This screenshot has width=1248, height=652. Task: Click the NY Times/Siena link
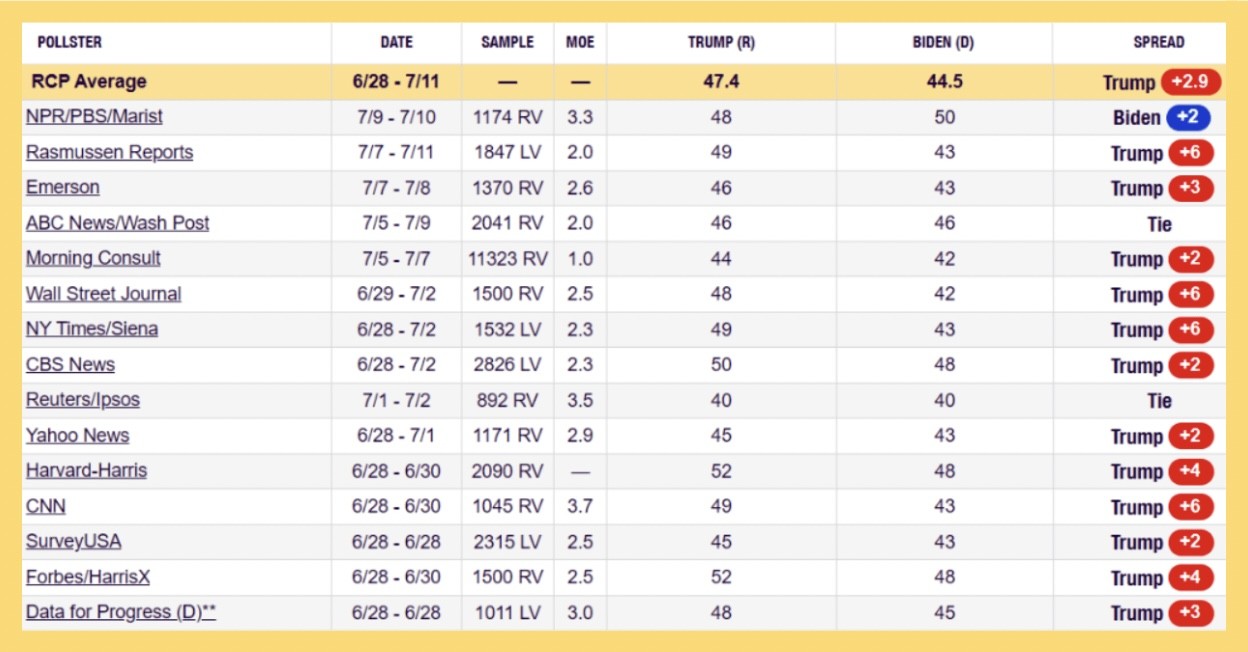(92, 329)
